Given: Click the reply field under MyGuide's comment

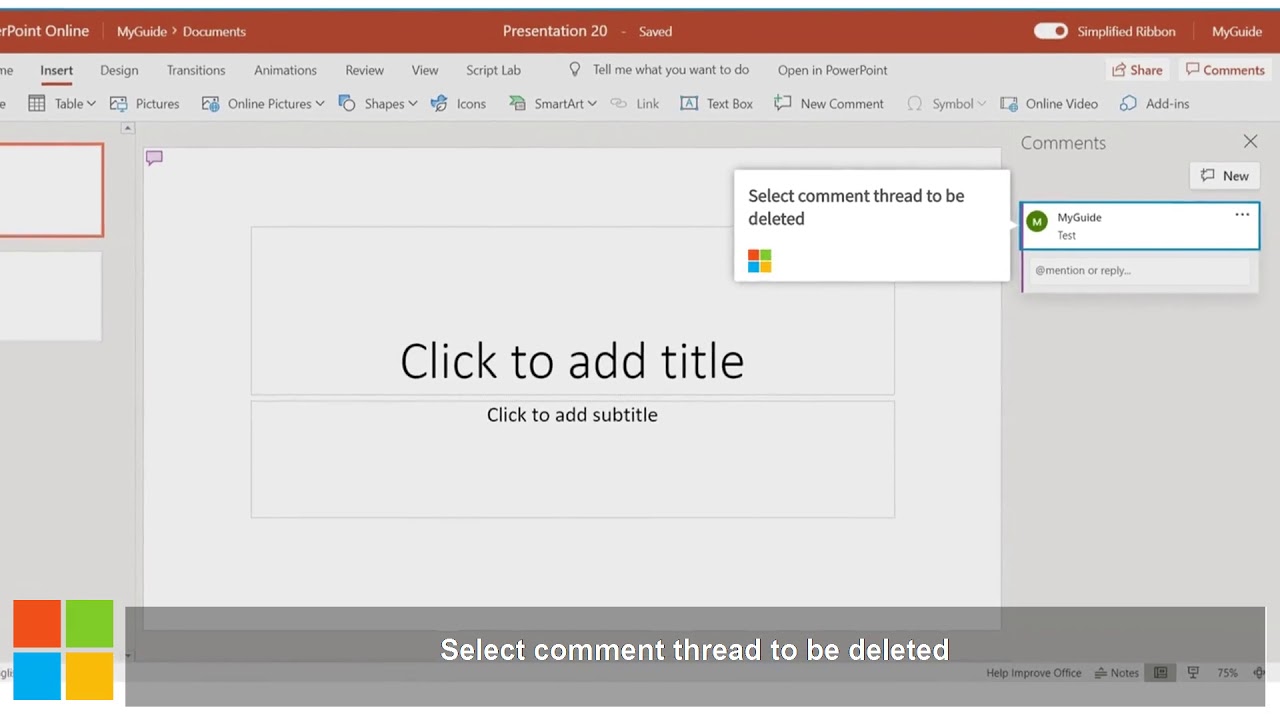Looking at the screenshot, I should pyautogui.click(x=1138, y=270).
